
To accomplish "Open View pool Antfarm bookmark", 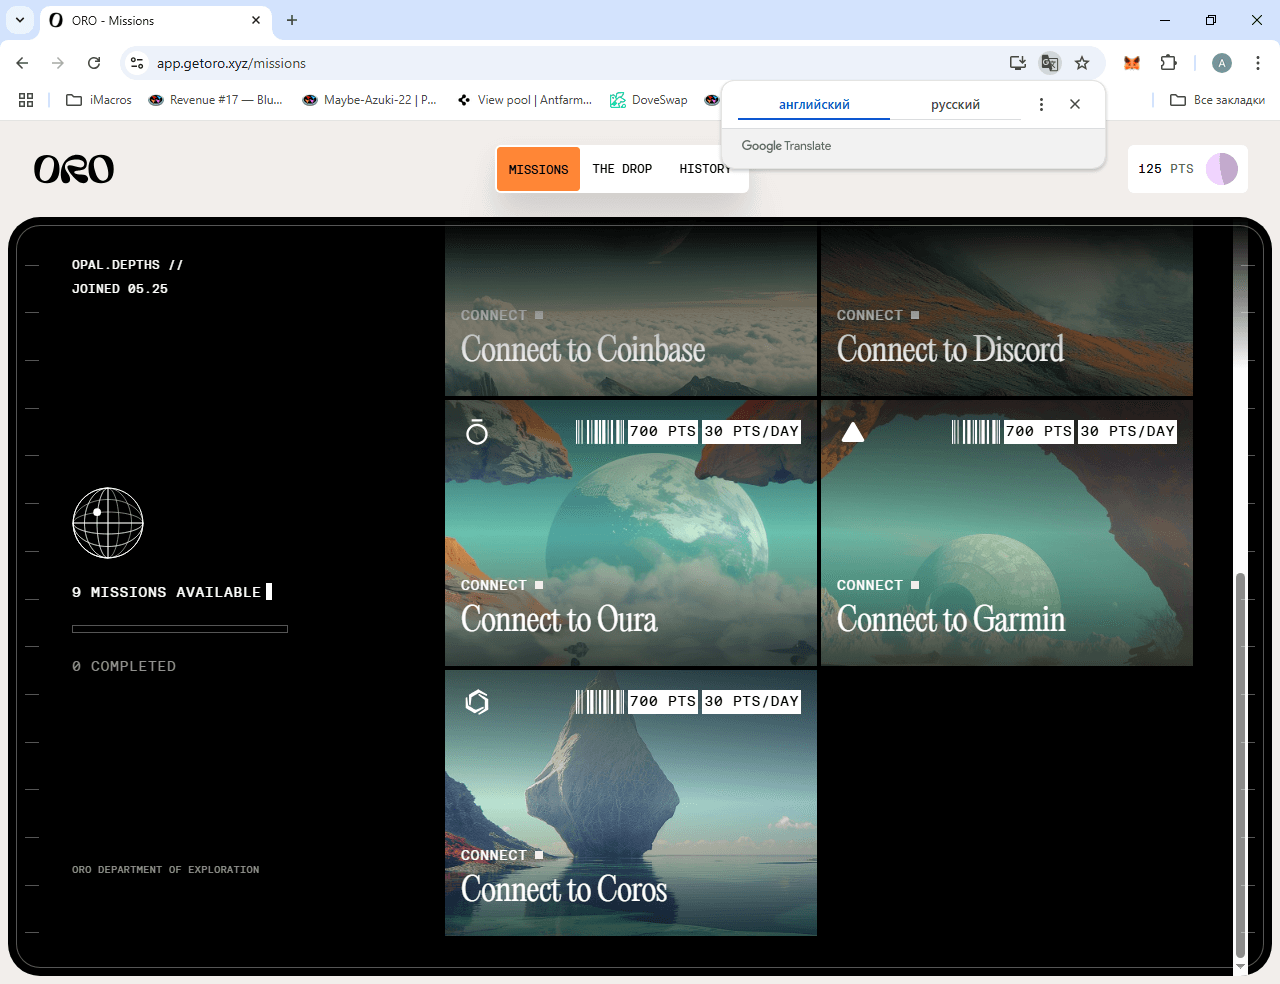I will tap(525, 100).
